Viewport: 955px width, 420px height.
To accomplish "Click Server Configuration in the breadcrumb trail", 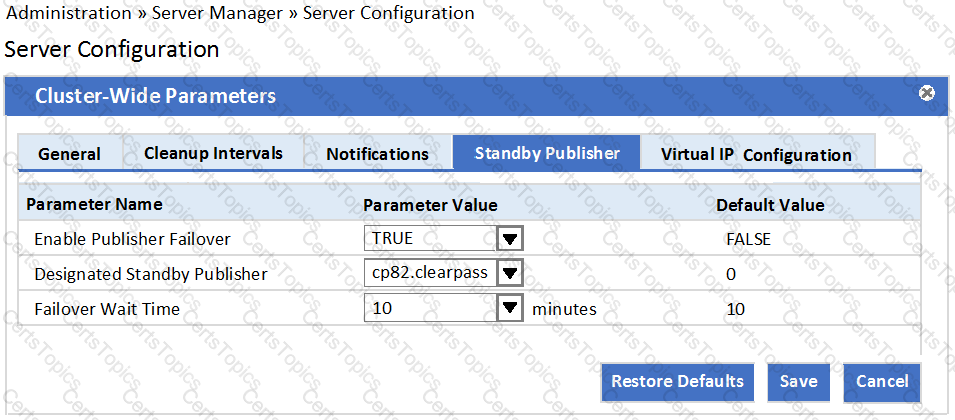I will [388, 13].
